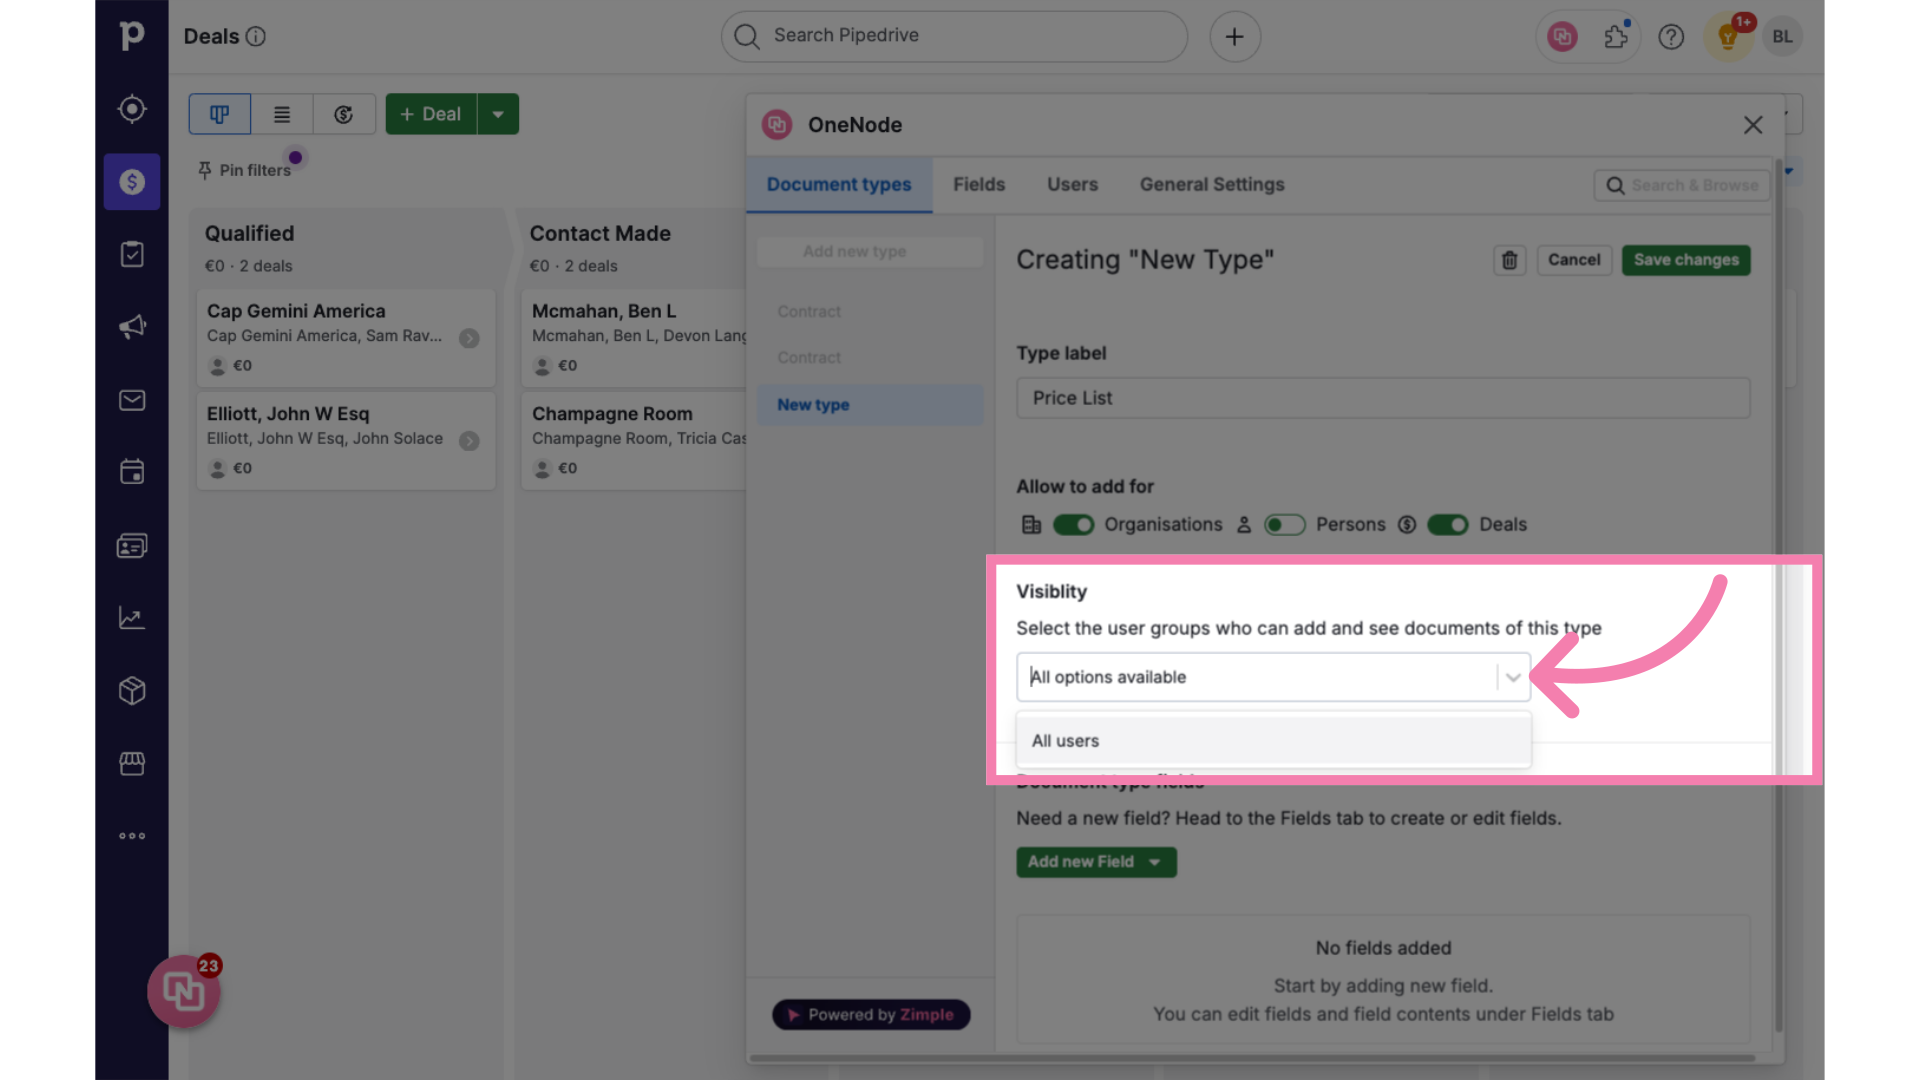Viewport: 1920px width, 1080px height.
Task: Click Powered by Zimple badge
Action: tap(871, 1015)
